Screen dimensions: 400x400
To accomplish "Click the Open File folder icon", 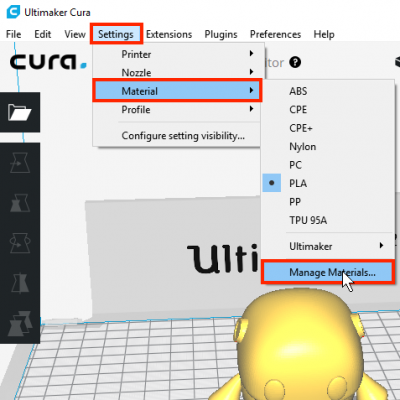I will 20,112.
